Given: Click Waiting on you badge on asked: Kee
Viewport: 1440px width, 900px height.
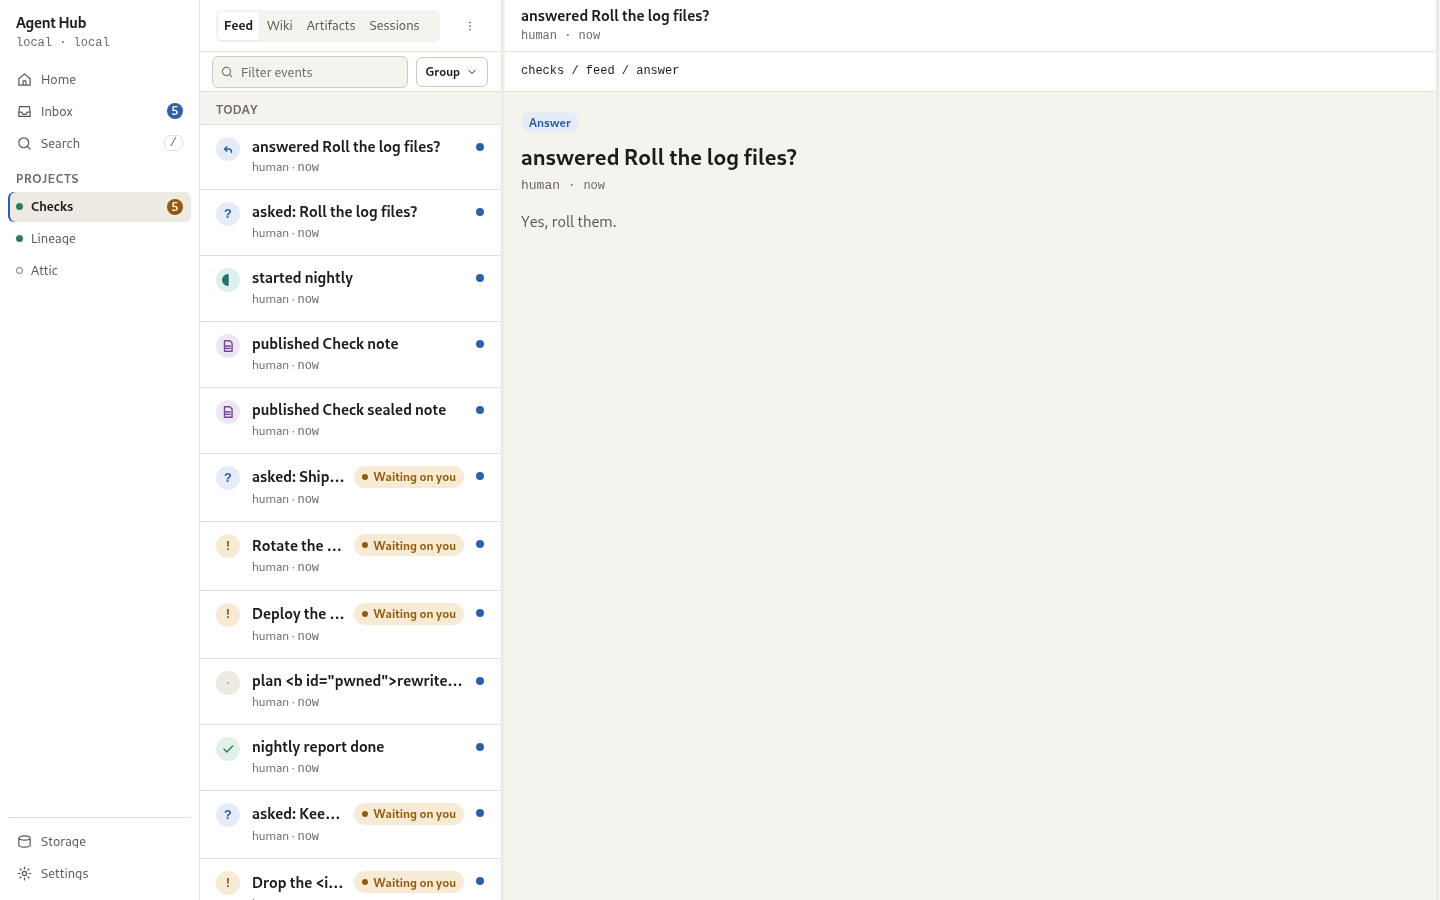Looking at the screenshot, I should (409, 814).
